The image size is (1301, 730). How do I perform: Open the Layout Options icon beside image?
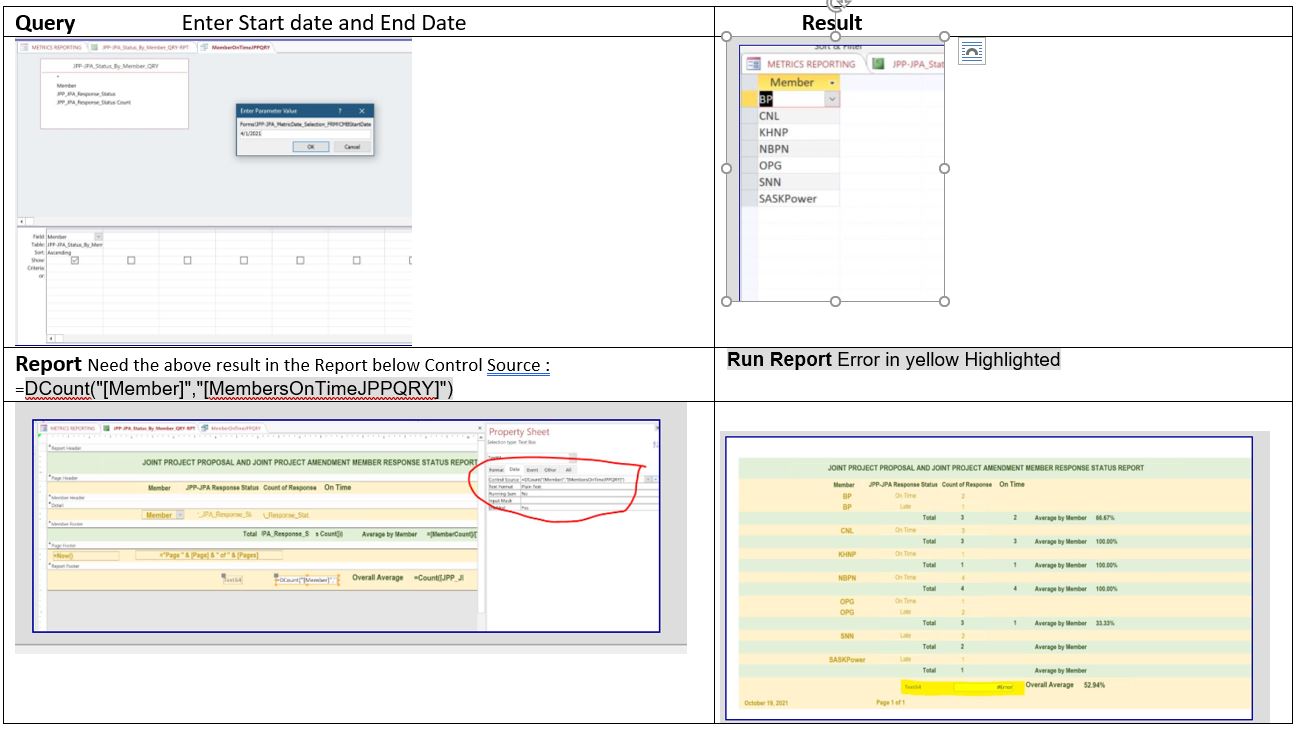tap(971, 51)
